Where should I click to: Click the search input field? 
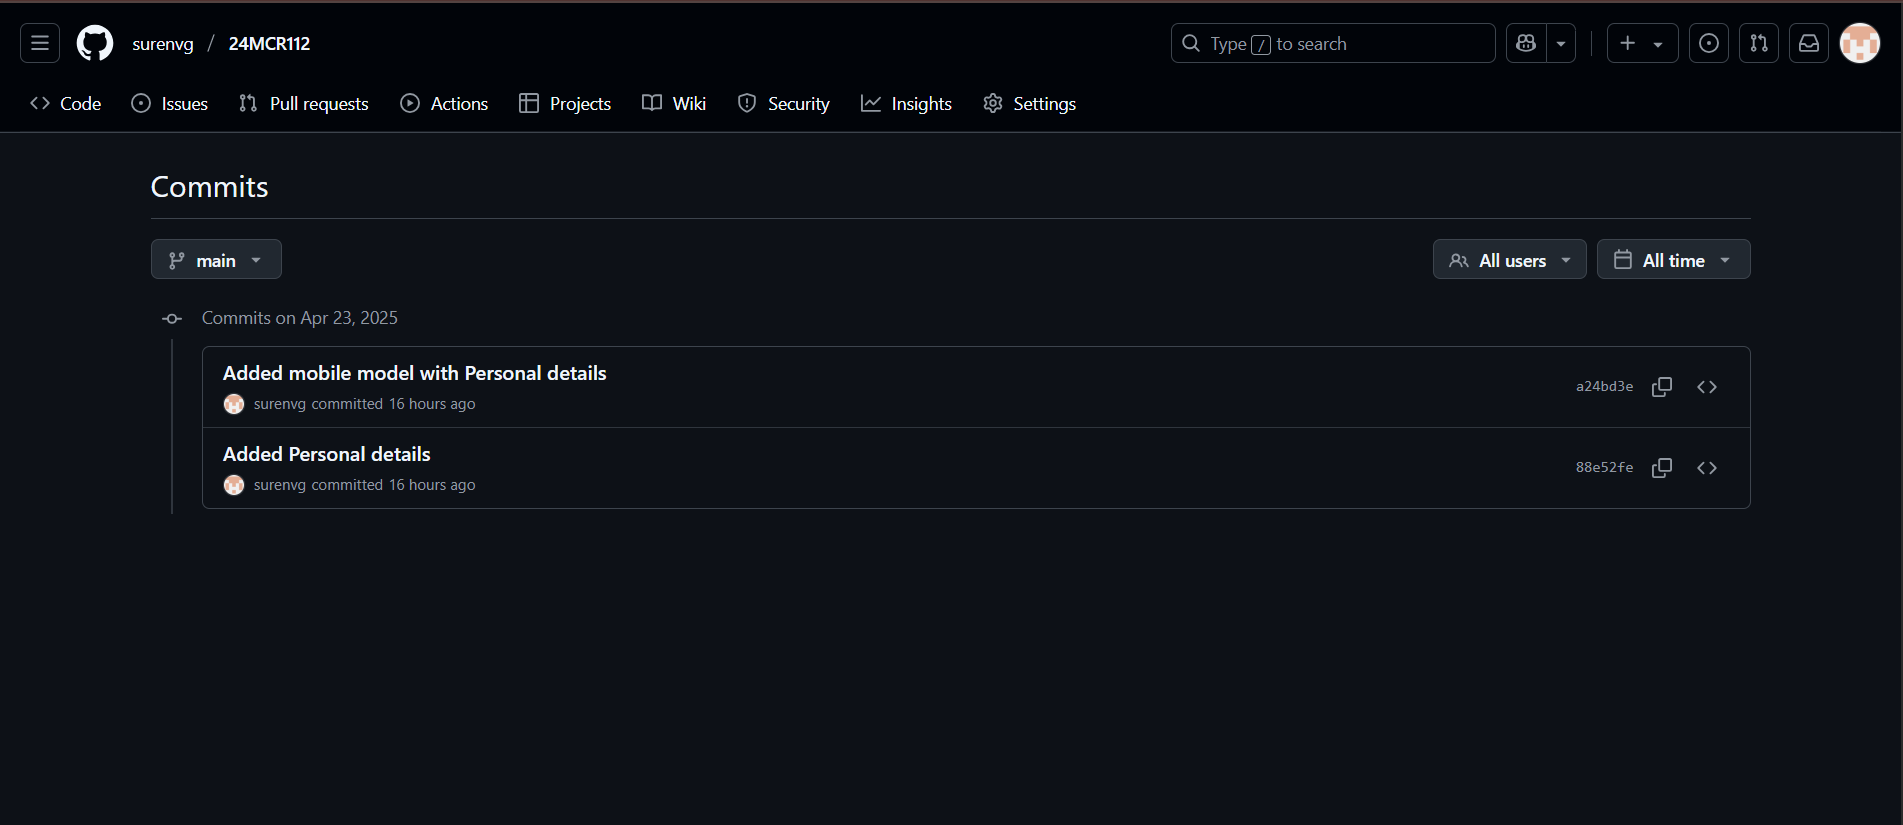[x=1333, y=43]
